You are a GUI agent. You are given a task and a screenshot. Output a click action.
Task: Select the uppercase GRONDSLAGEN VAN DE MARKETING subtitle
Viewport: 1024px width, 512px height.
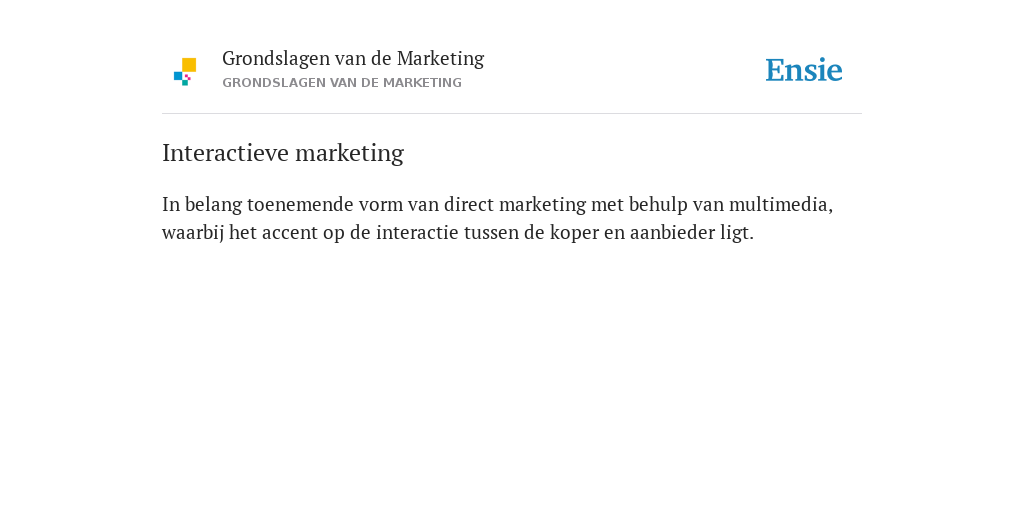(x=342, y=83)
